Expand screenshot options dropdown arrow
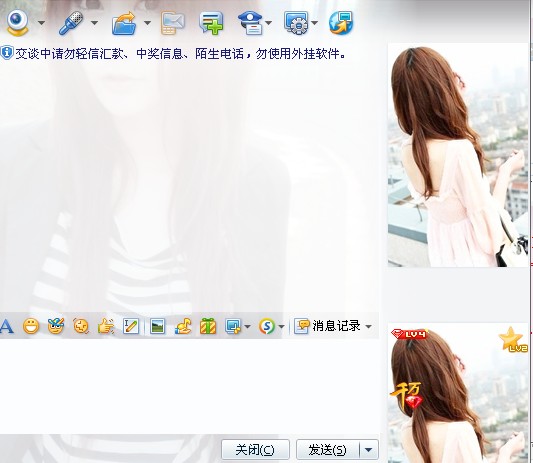The height and width of the screenshot is (463, 533). point(247,327)
